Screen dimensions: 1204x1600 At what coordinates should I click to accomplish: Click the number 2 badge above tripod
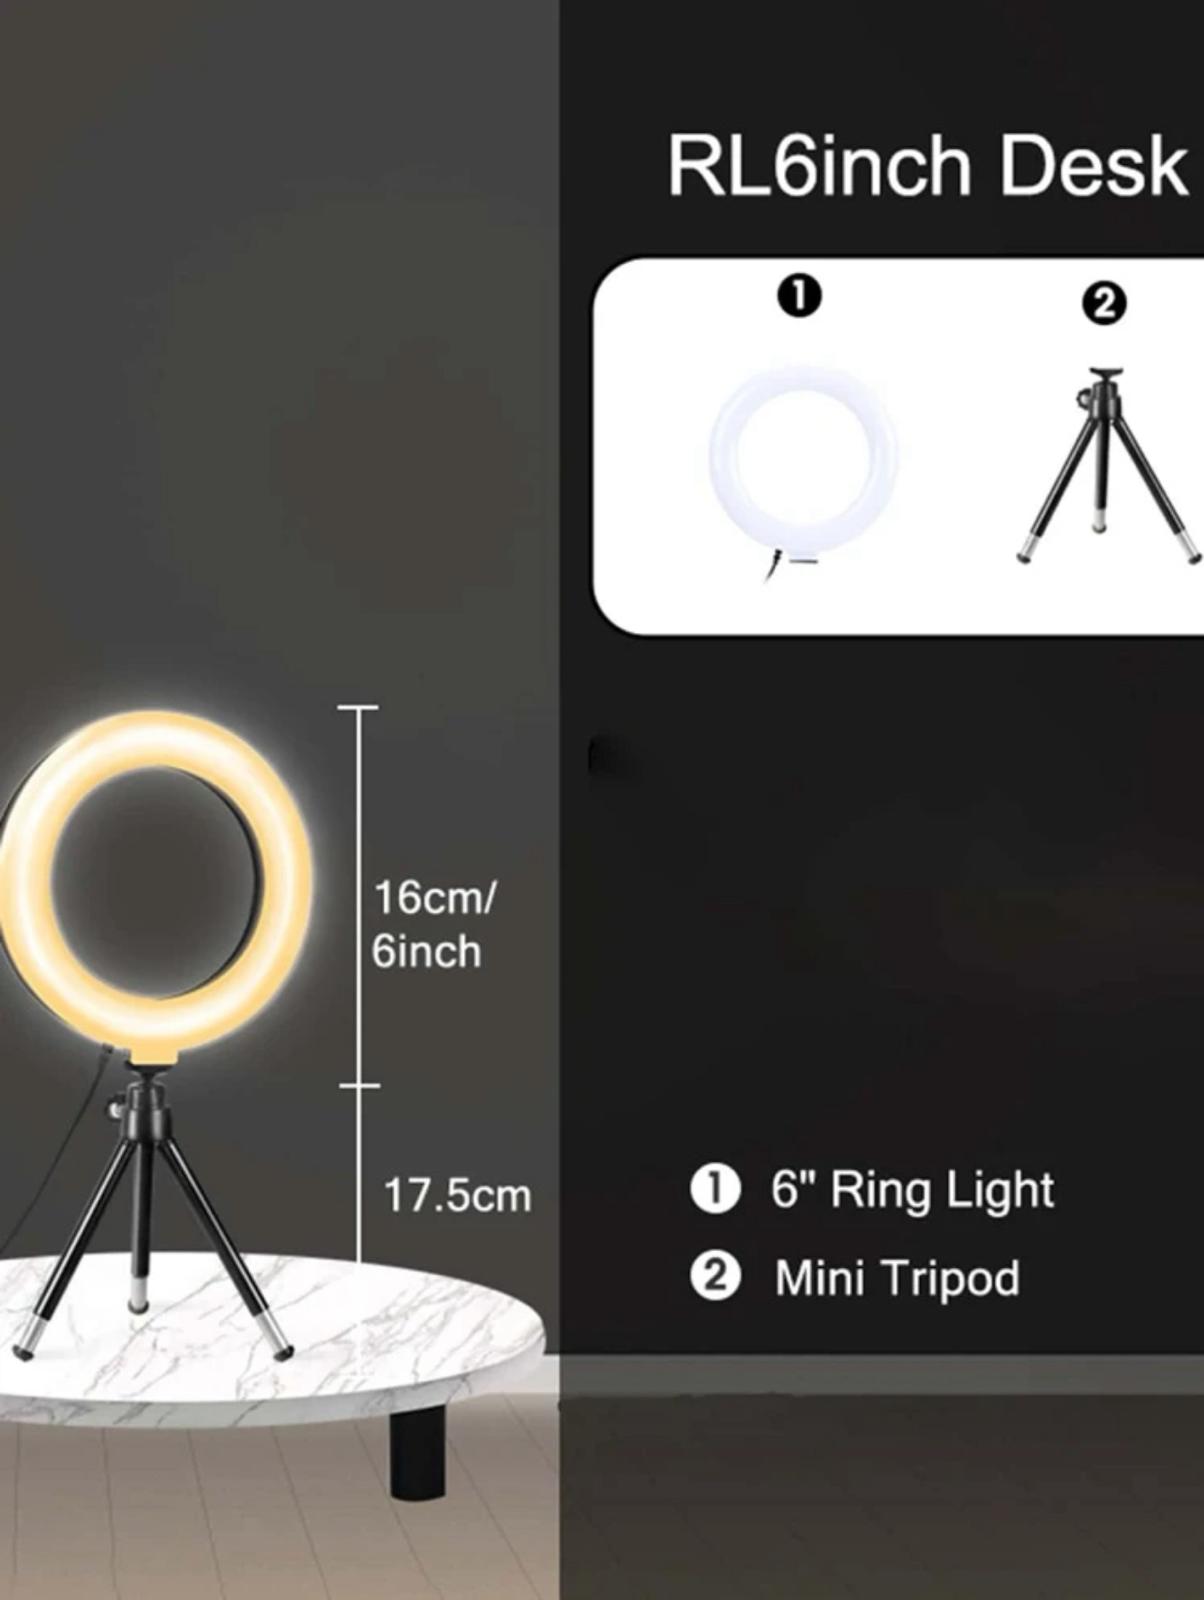tap(1104, 304)
